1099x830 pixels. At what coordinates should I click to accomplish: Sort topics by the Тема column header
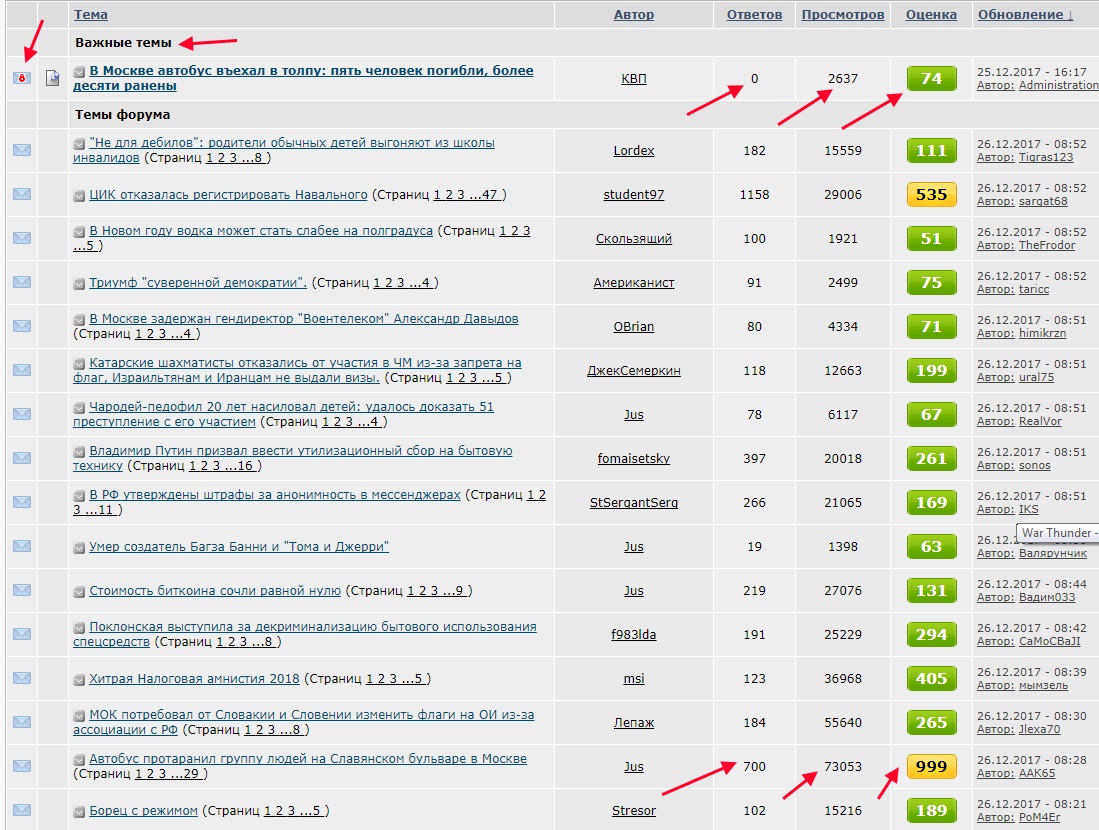pos(91,14)
